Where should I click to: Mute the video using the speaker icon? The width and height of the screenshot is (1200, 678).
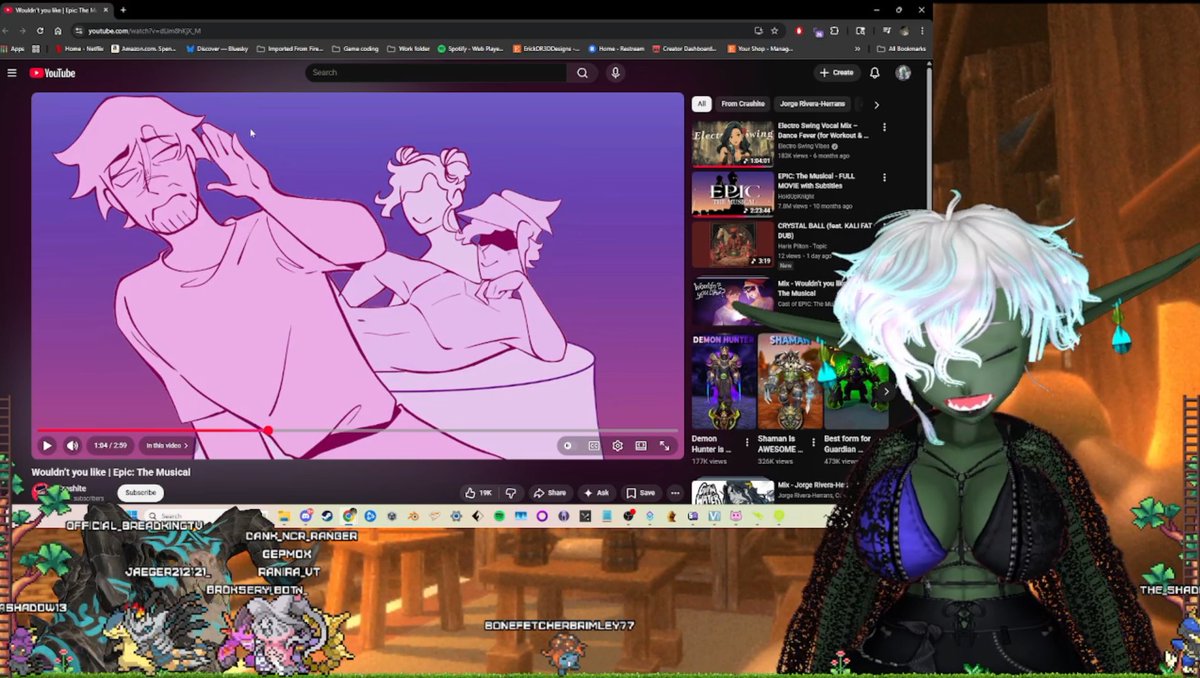coord(72,445)
